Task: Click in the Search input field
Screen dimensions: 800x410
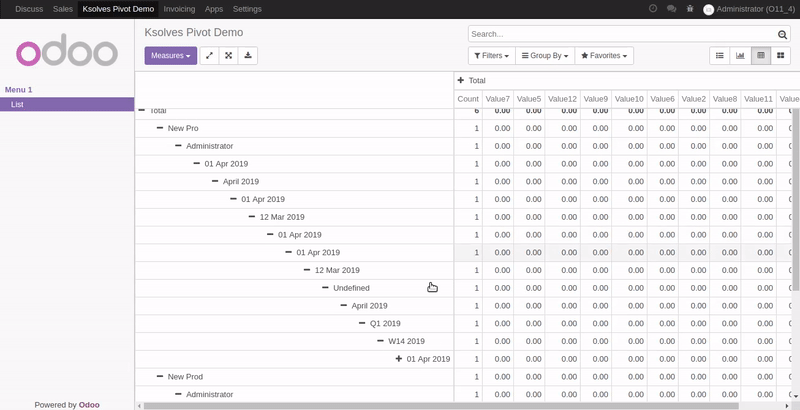Action: tap(620, 34)
